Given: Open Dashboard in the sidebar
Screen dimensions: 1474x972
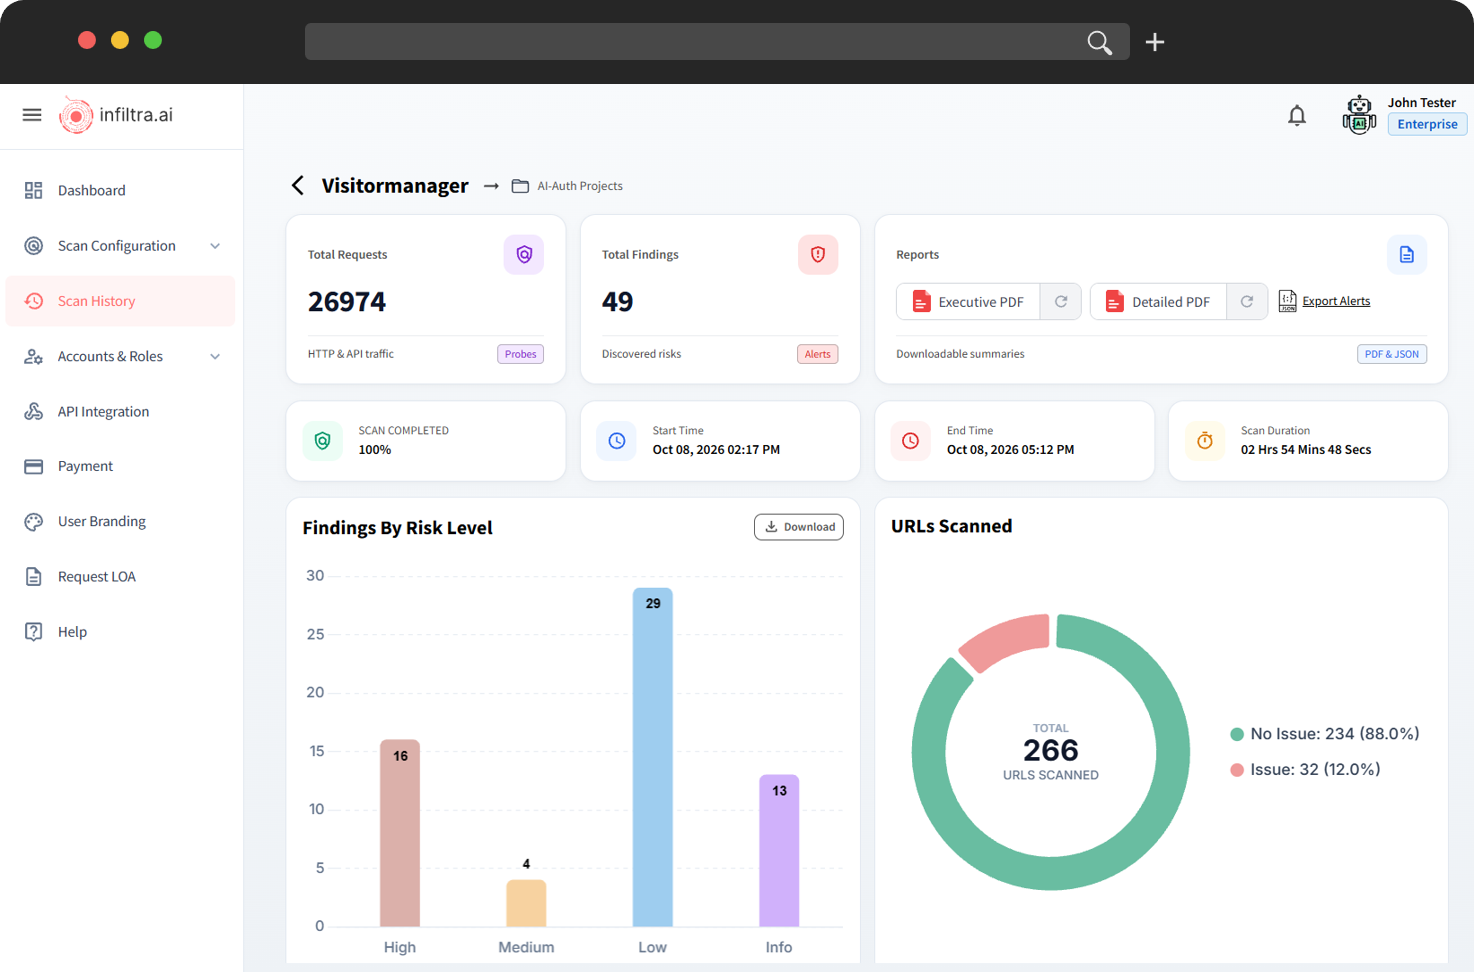Looking at the screenshot, I should [x=120, y=191].
